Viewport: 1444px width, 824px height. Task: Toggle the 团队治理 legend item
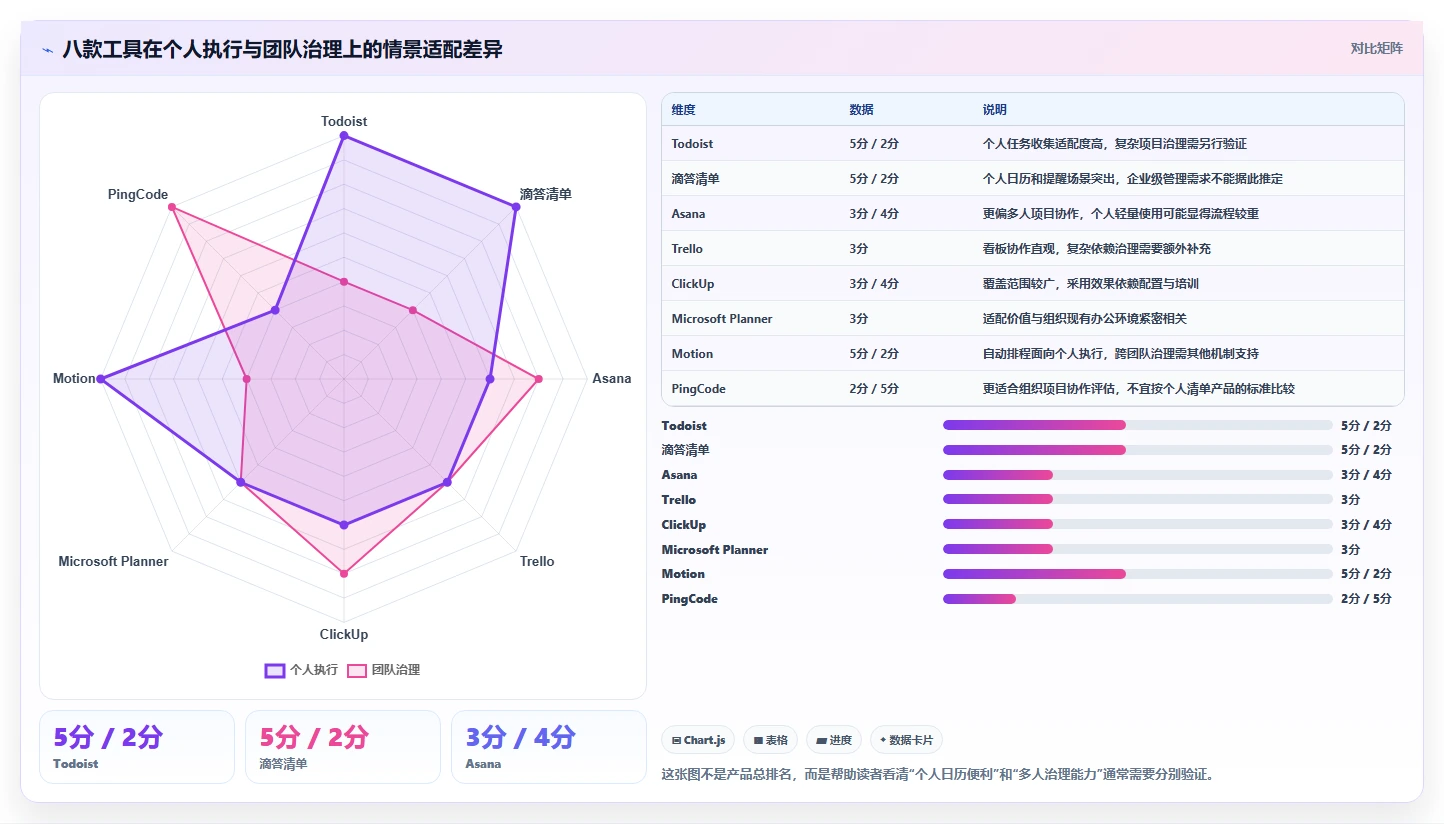pos(384,670)
